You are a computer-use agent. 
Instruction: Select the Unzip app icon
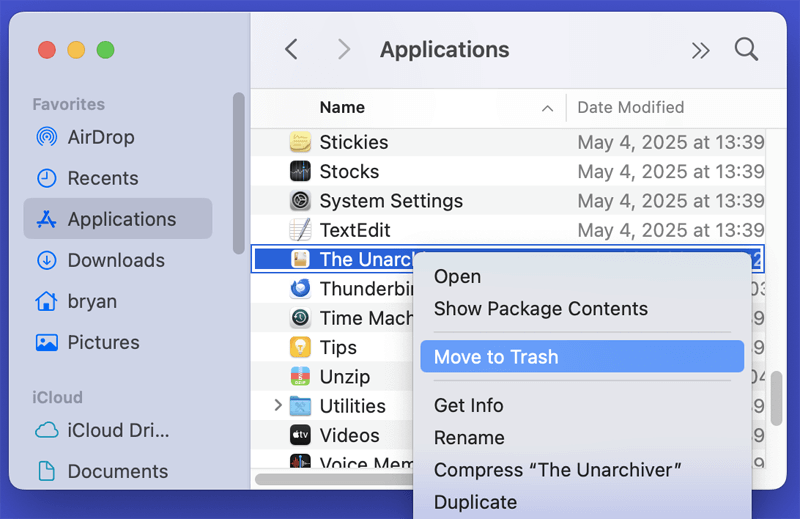(x=300, y=377)
